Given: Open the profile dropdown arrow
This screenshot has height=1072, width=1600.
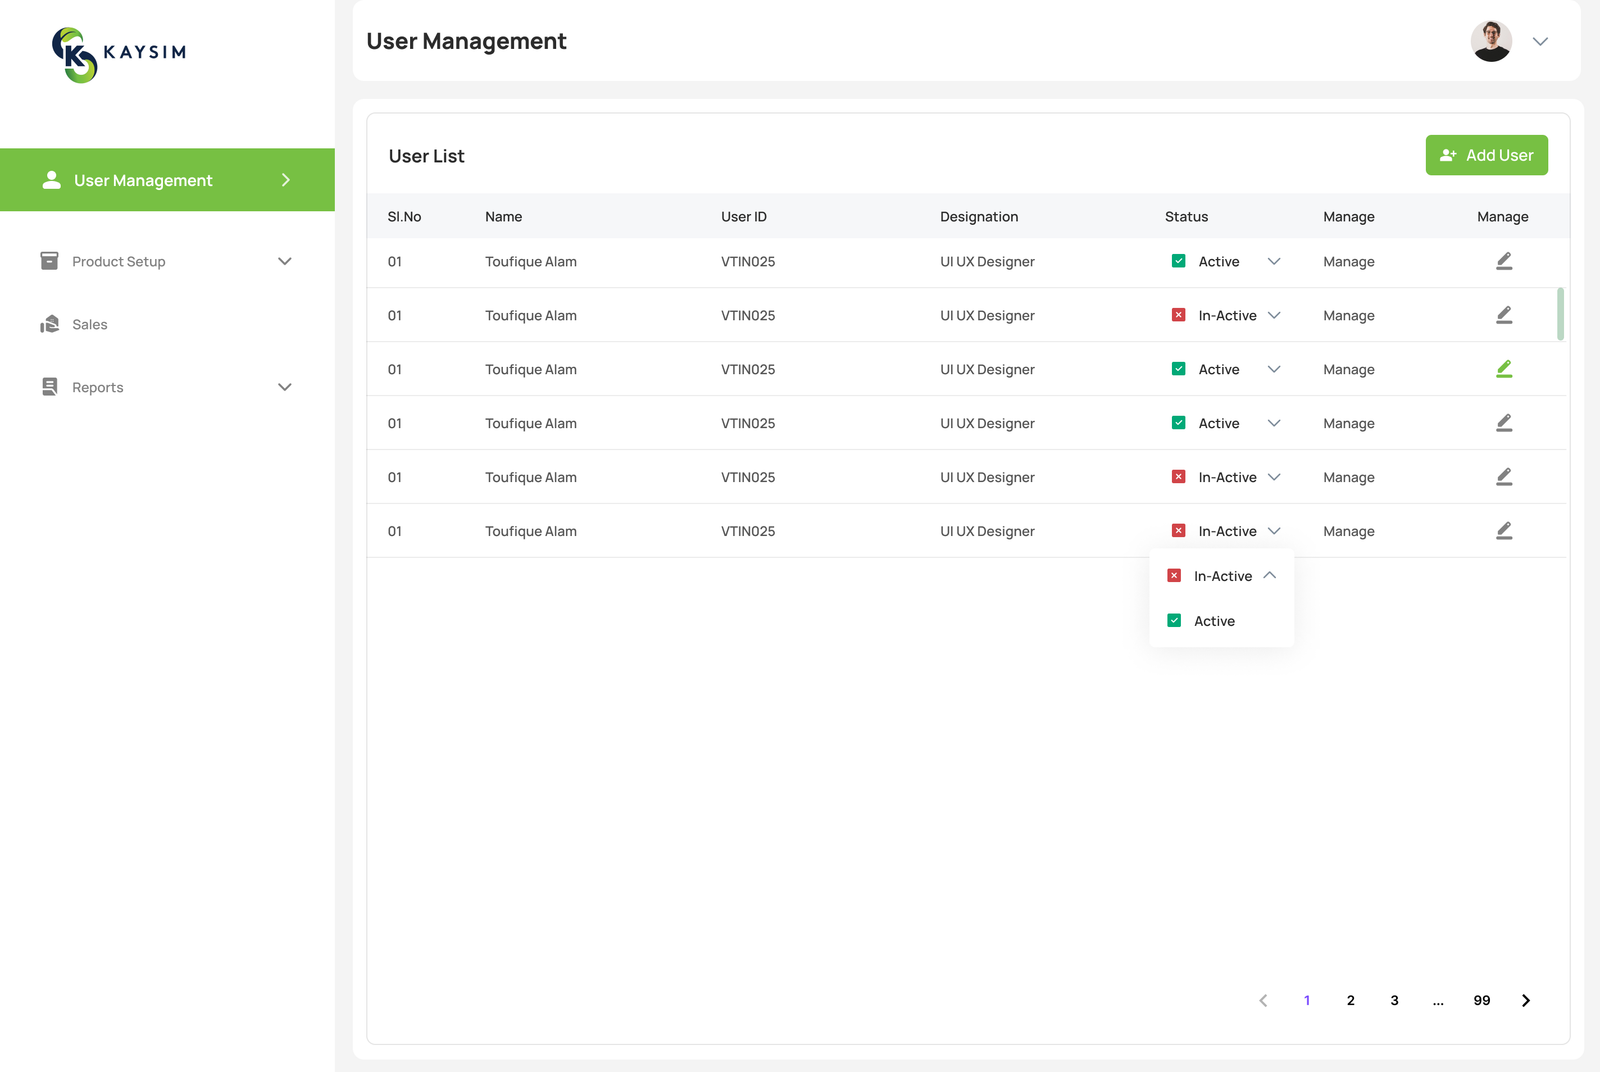Looking at the screenshot, I should (1540, 41).
